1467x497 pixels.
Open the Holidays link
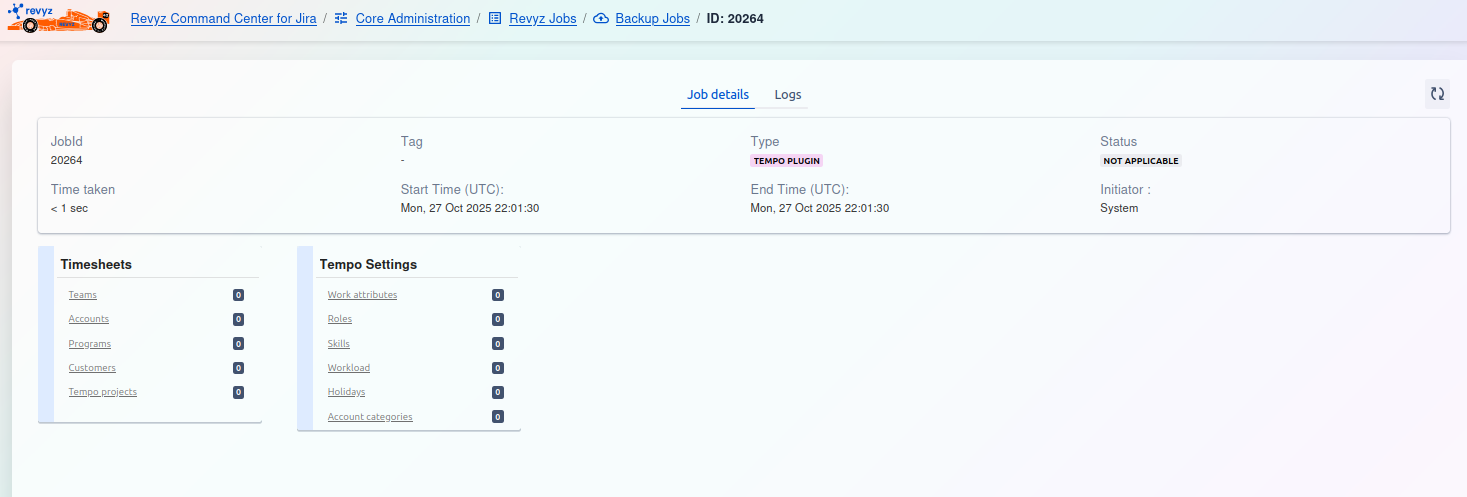point(346,392)
